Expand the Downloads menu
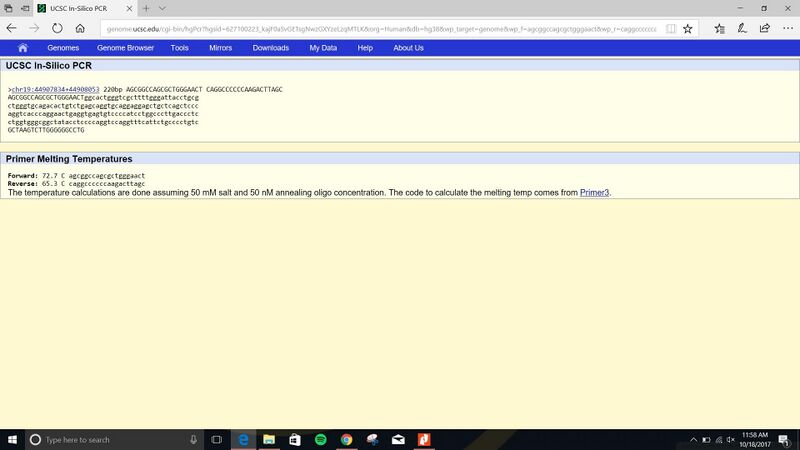Screen dimensions: 800x450 [270, 48]
